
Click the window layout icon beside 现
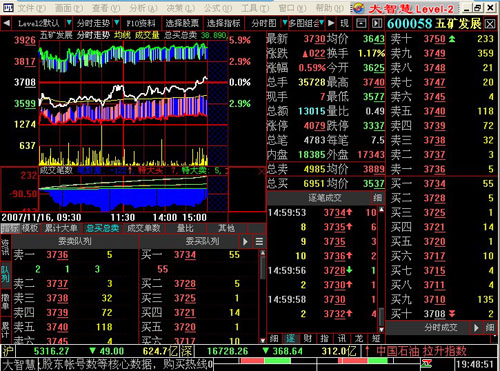(361, 23)
